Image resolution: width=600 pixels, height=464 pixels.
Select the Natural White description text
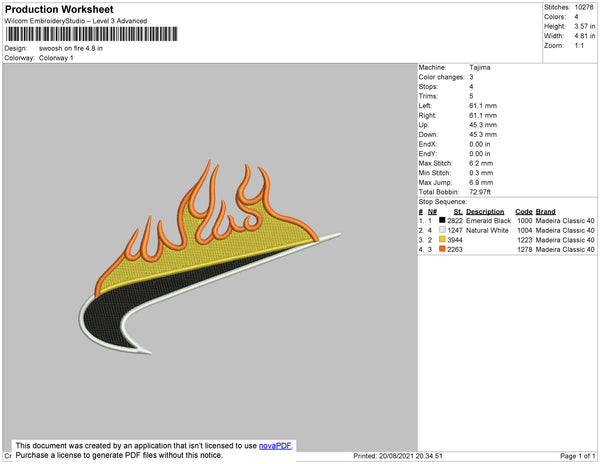(x=487, y=230)
